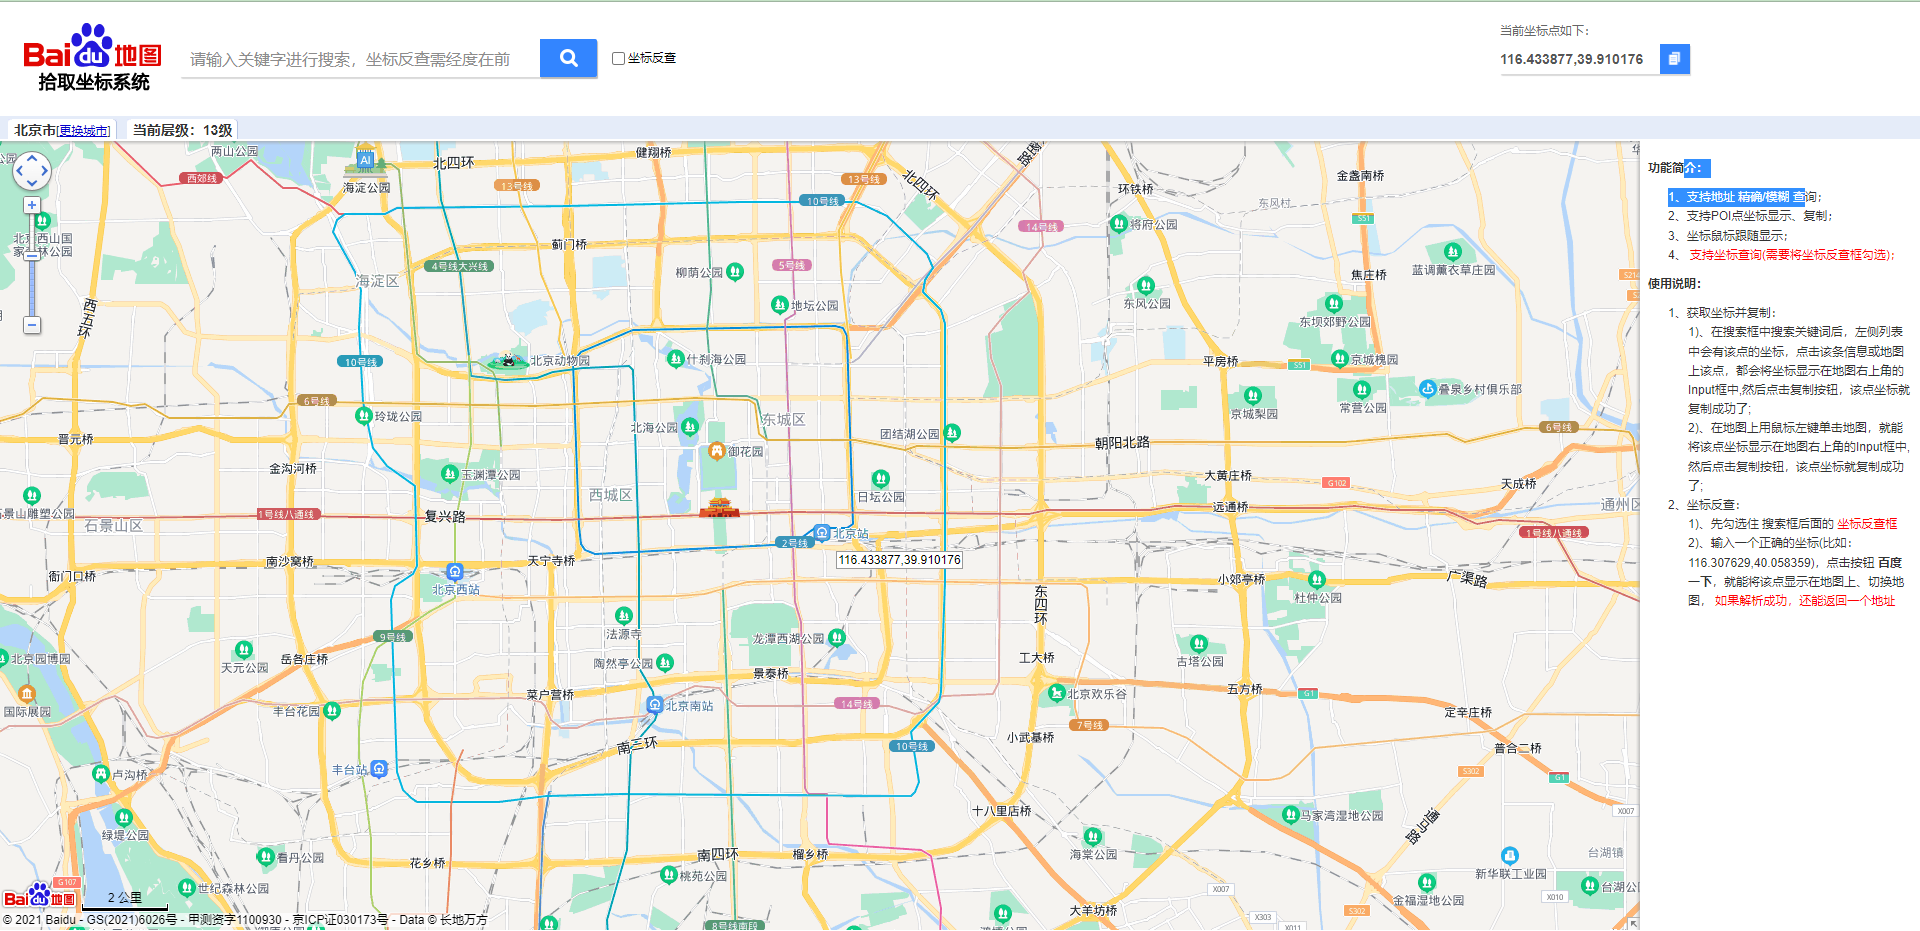The height and width of the screenshot is (931, 1920).
Task: Click the 更换城市 link to change city
Action: (84, 131)
